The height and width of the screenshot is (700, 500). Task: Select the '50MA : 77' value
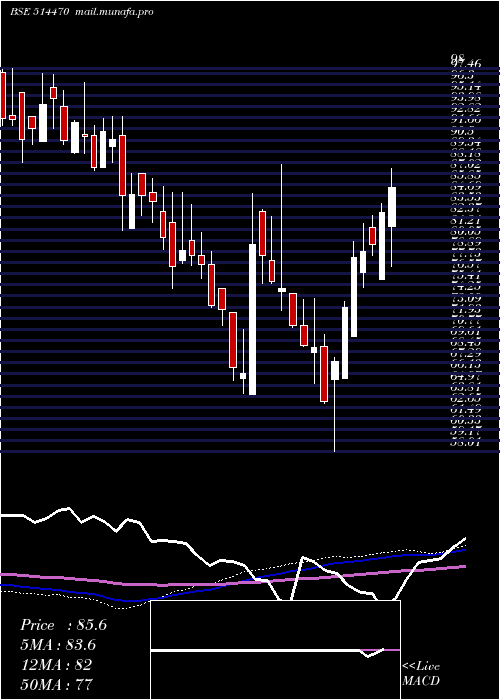coord(57,684)
